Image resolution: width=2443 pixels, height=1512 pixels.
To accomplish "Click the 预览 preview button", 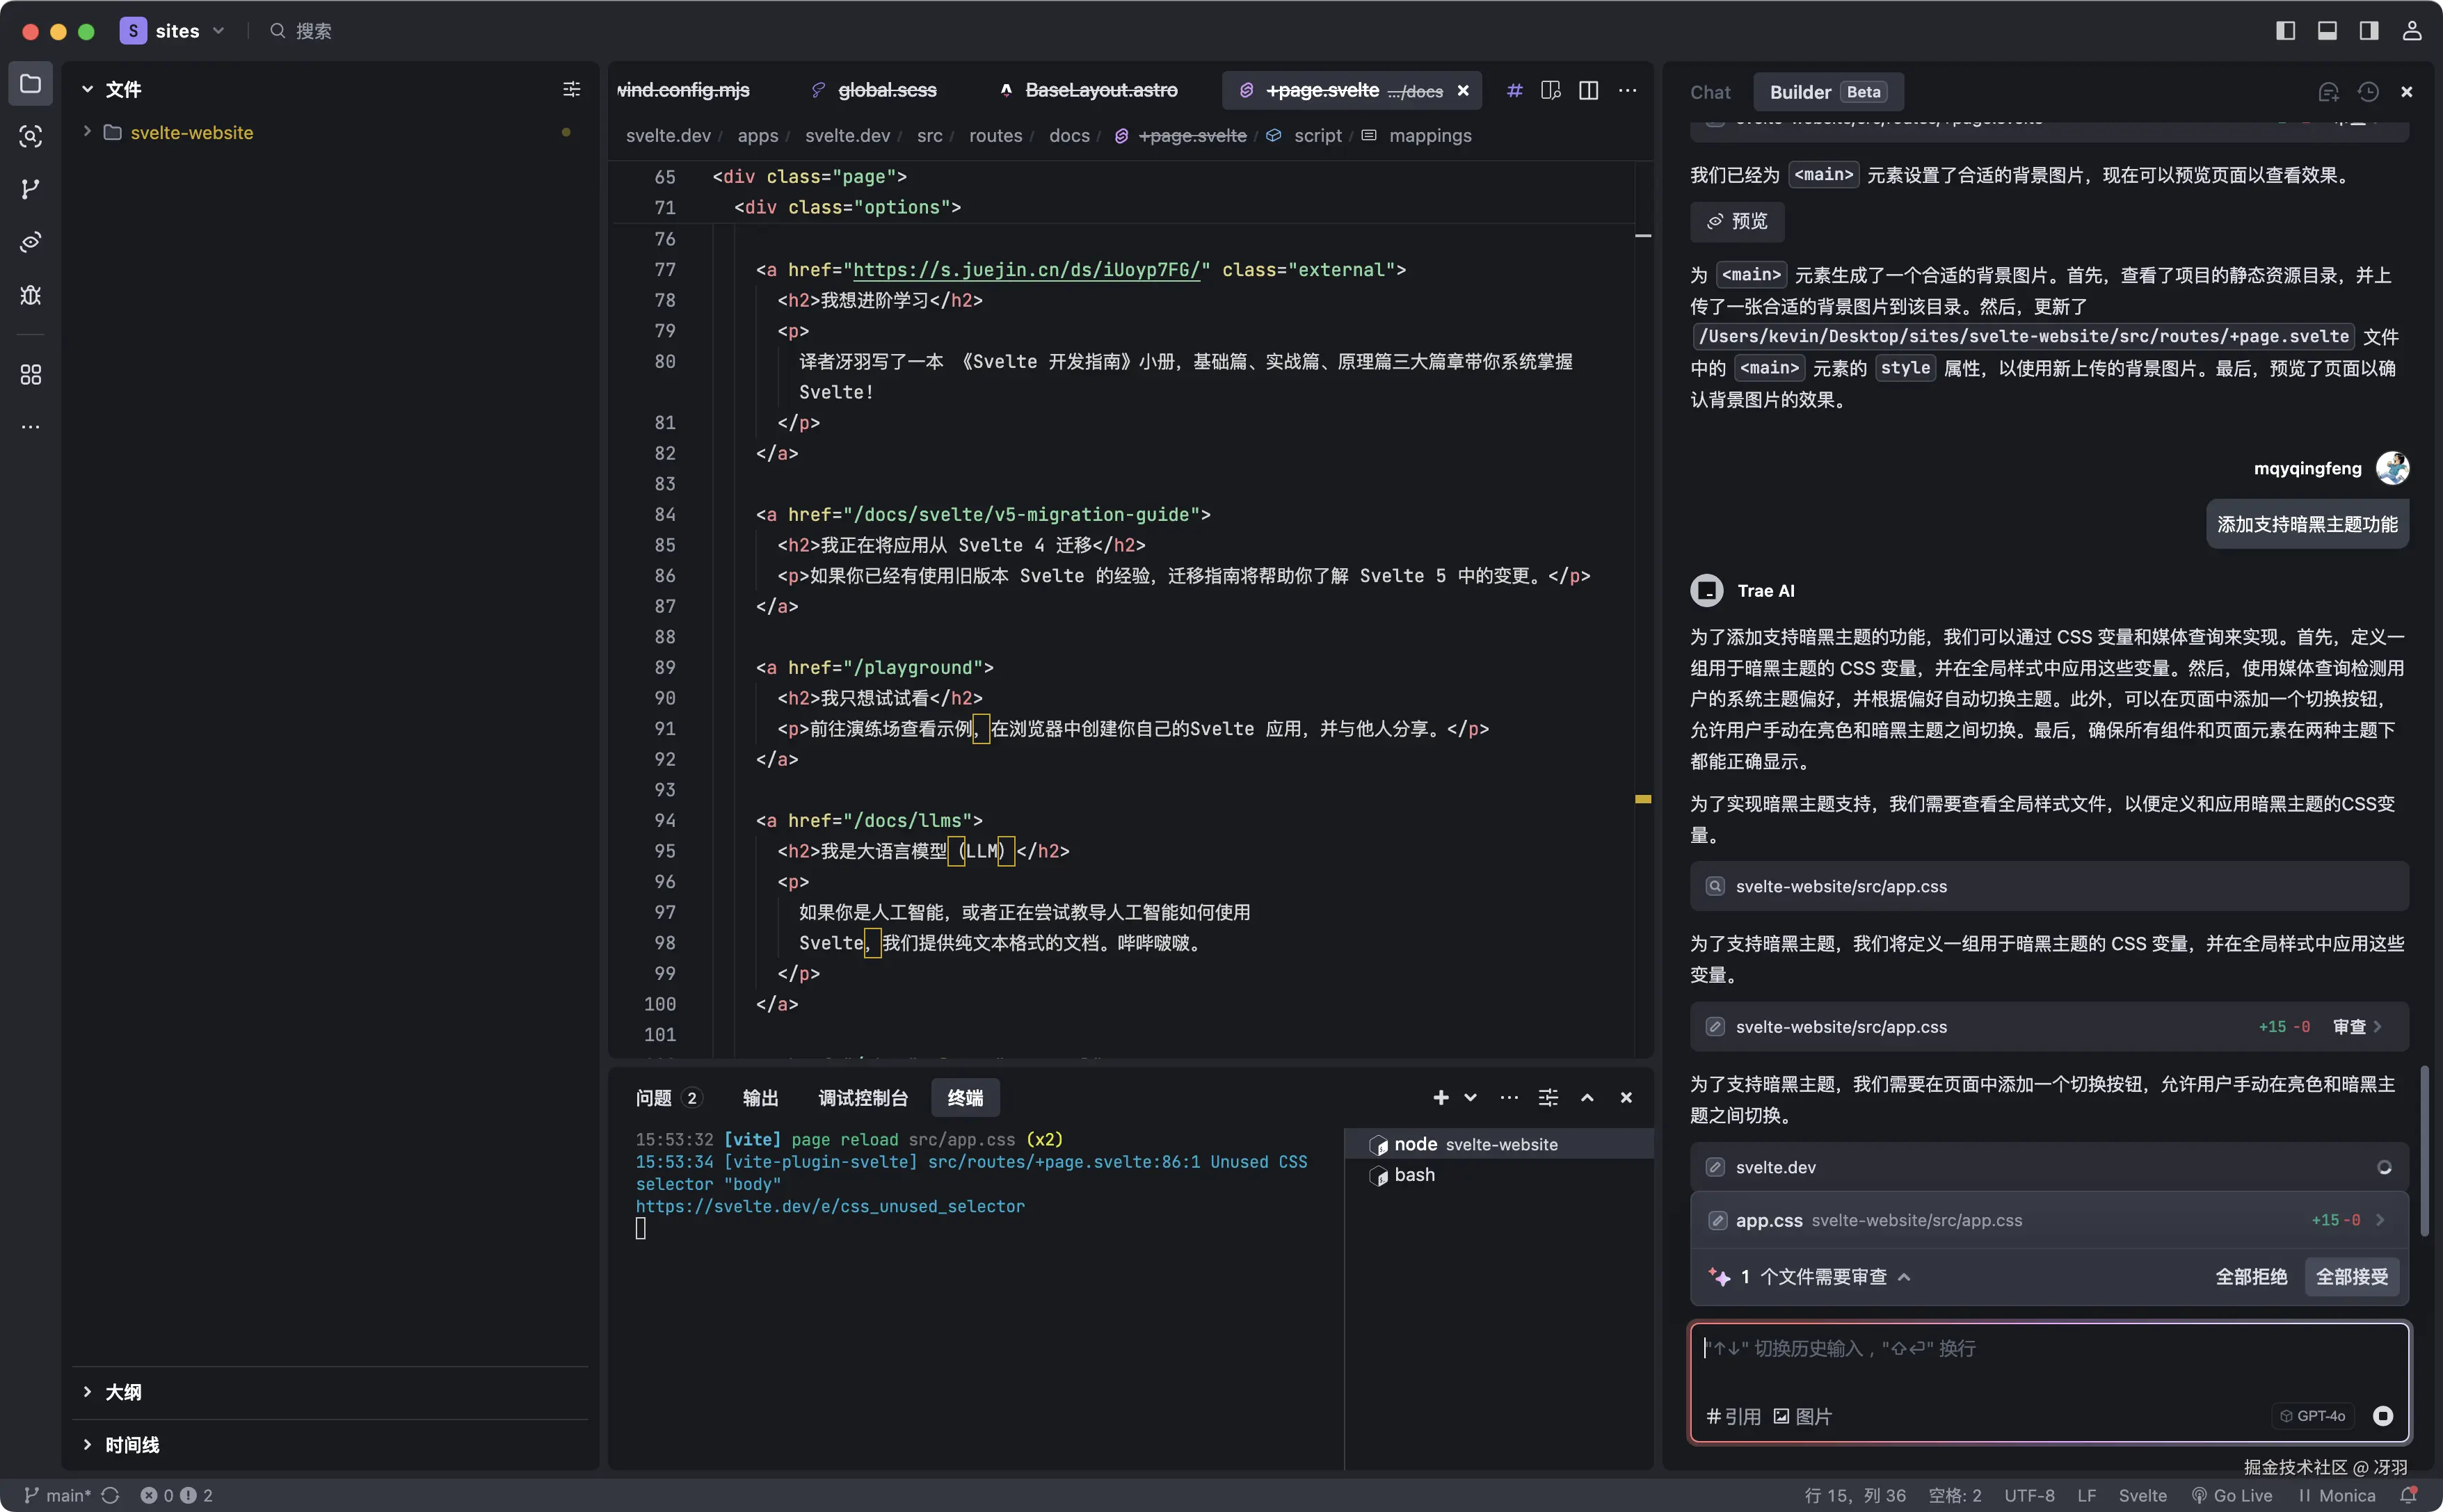I will coord(1737,221).
